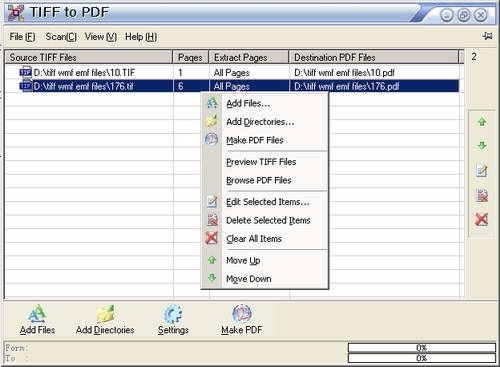Minimize the TIFF to PDF window
Image resolution: width=500 pixels, height=367 pixels.
pos(447,15)
